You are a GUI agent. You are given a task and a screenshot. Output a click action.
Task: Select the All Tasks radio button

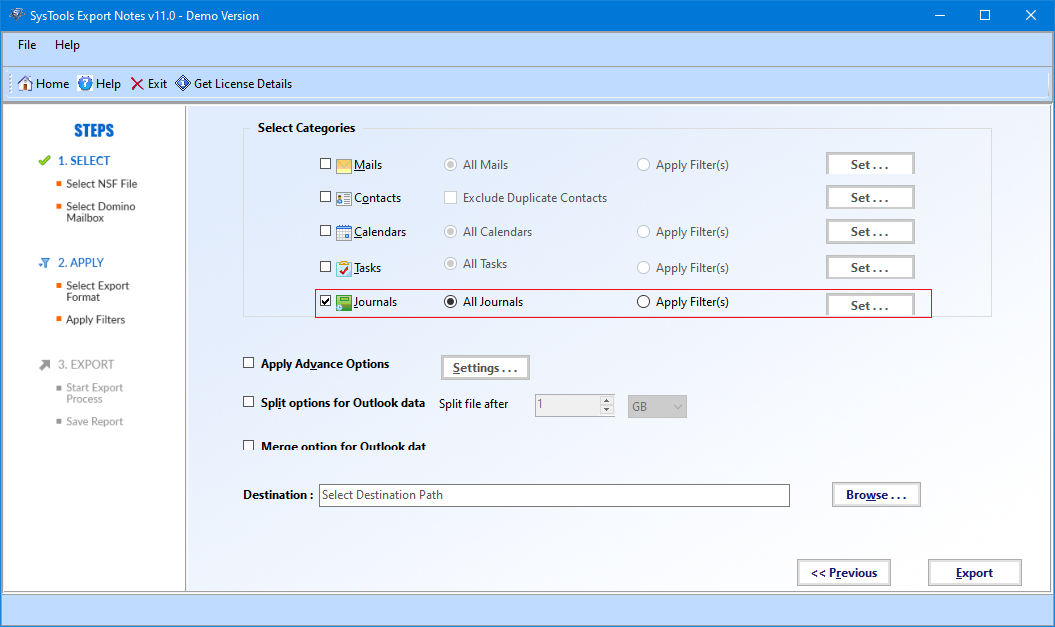coord(450,264)
